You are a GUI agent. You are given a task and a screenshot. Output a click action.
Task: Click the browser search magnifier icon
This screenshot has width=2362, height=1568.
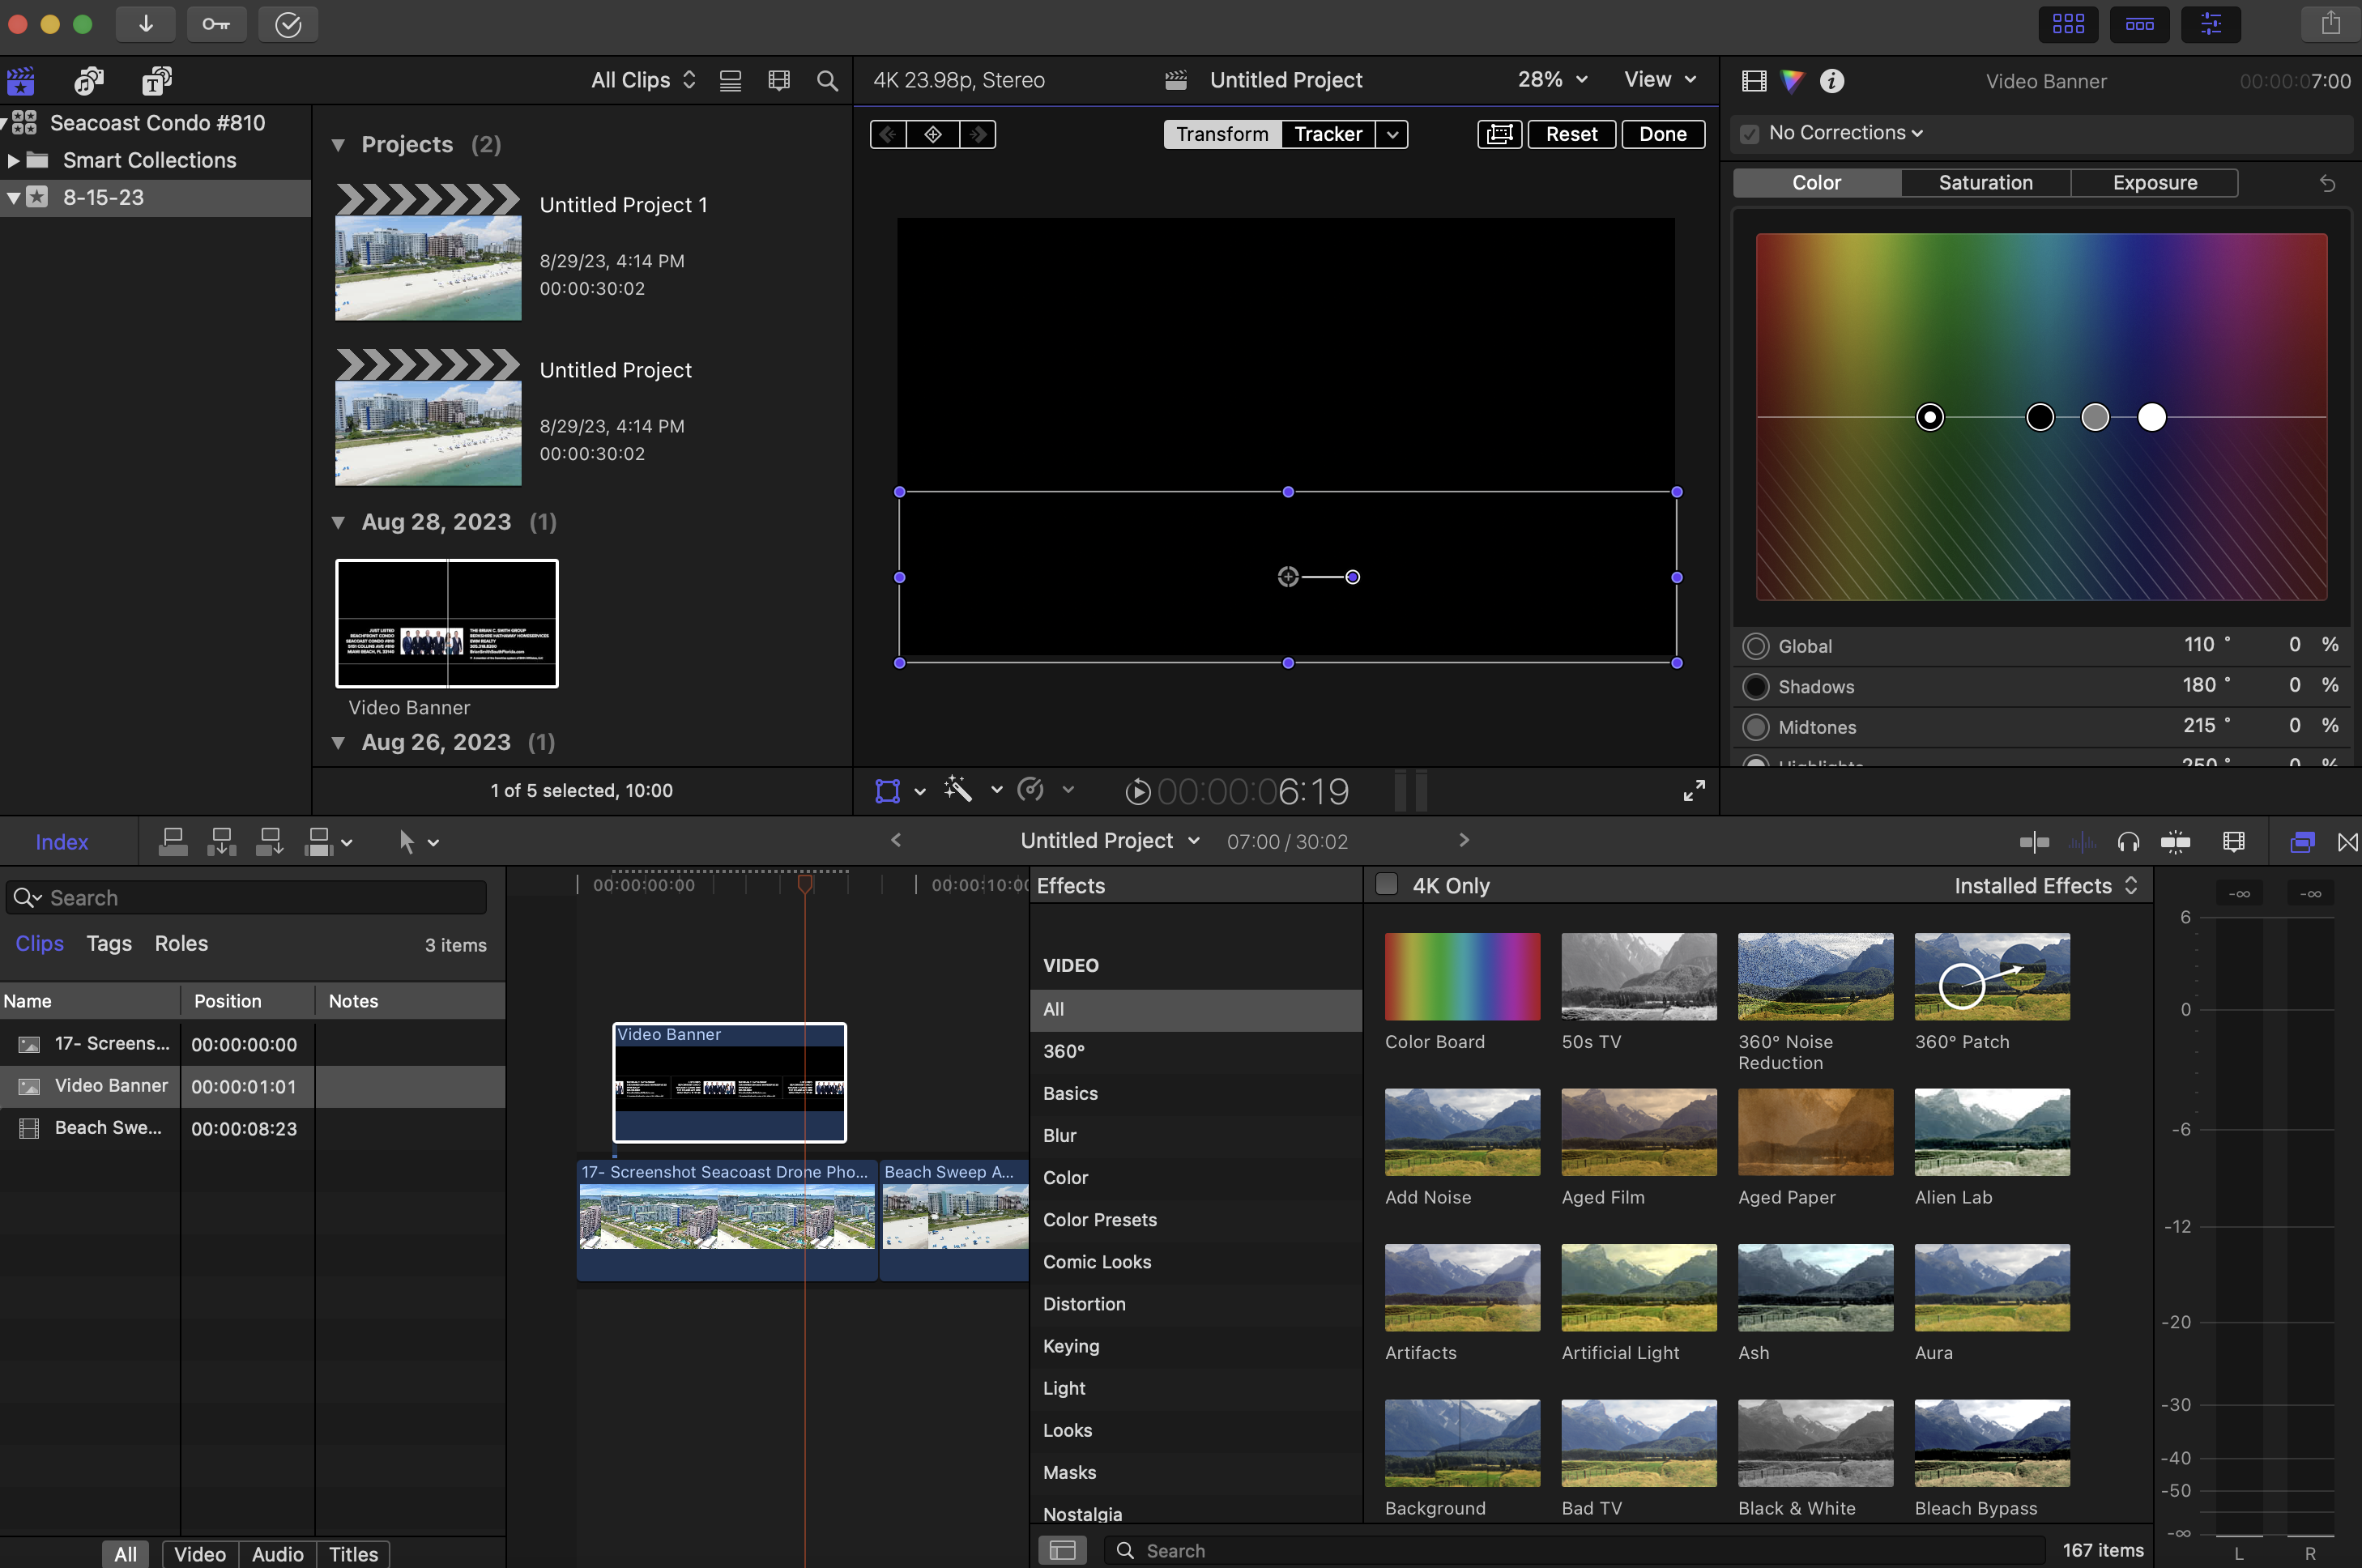pyautogui.click(x=827, y=81)
